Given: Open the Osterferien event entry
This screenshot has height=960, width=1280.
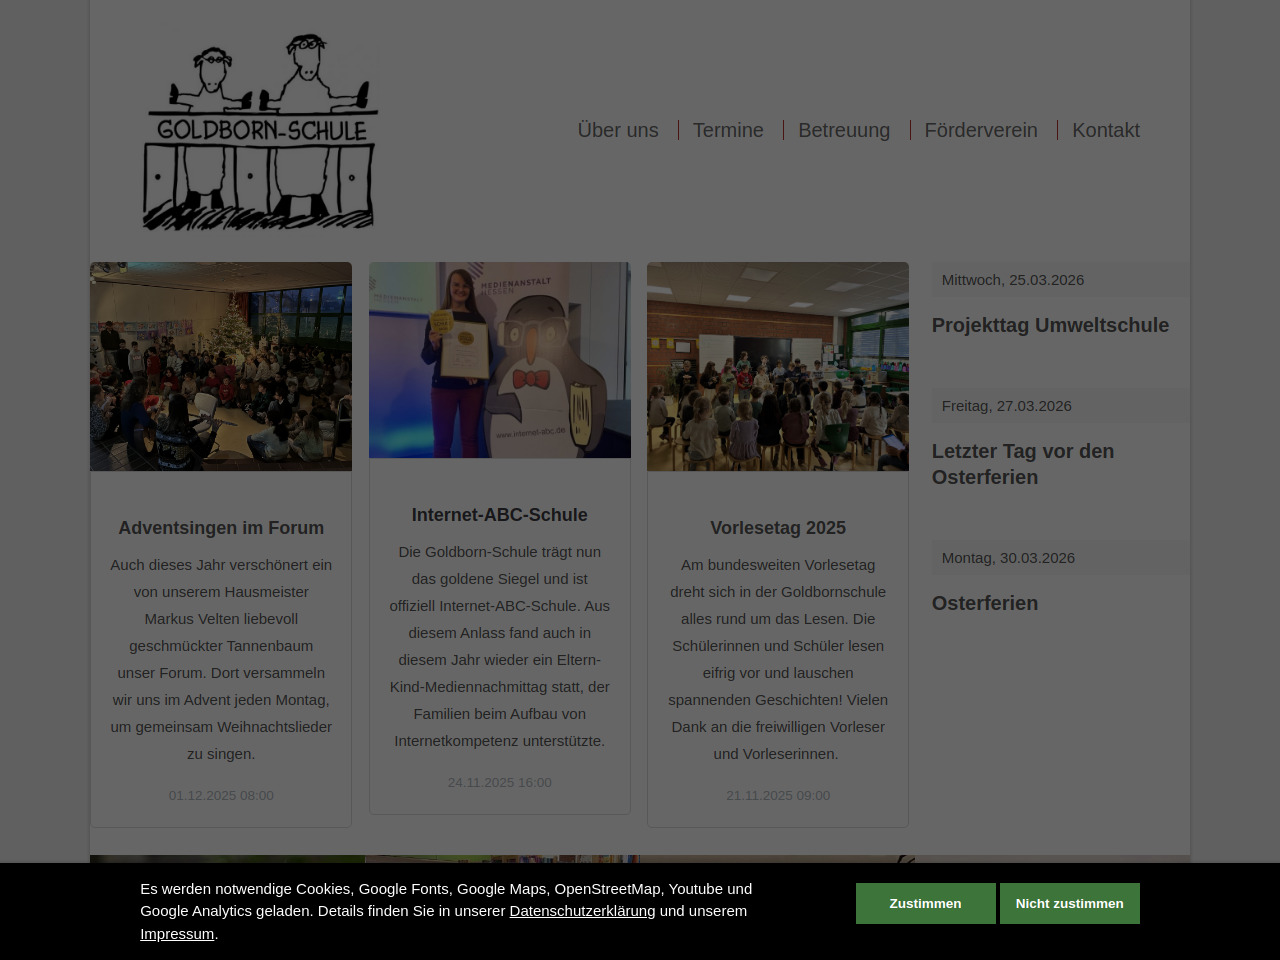Looking at the screenshot, I should pyautogui.click(x=985, y=603).
